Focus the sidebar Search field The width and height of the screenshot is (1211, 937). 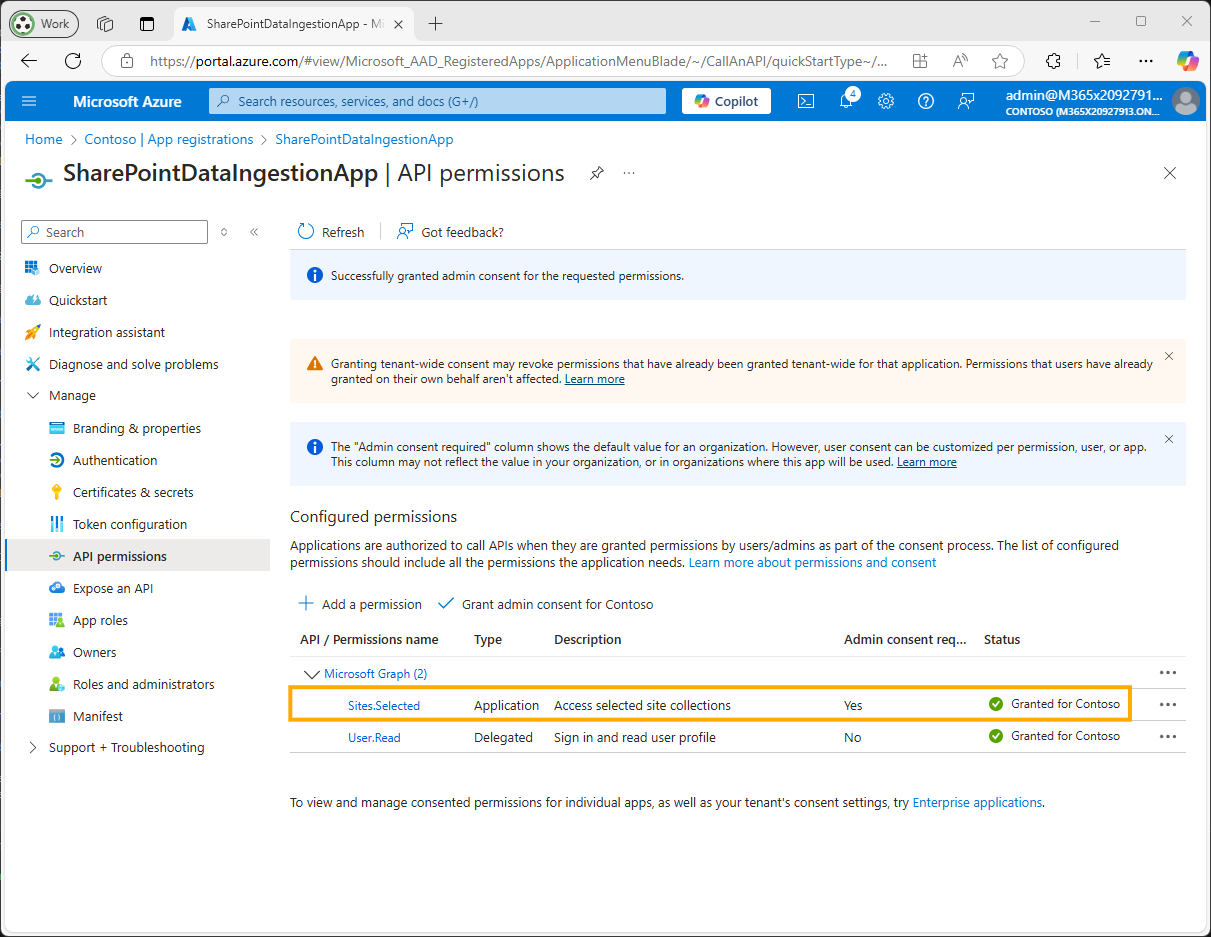[114, 232]
